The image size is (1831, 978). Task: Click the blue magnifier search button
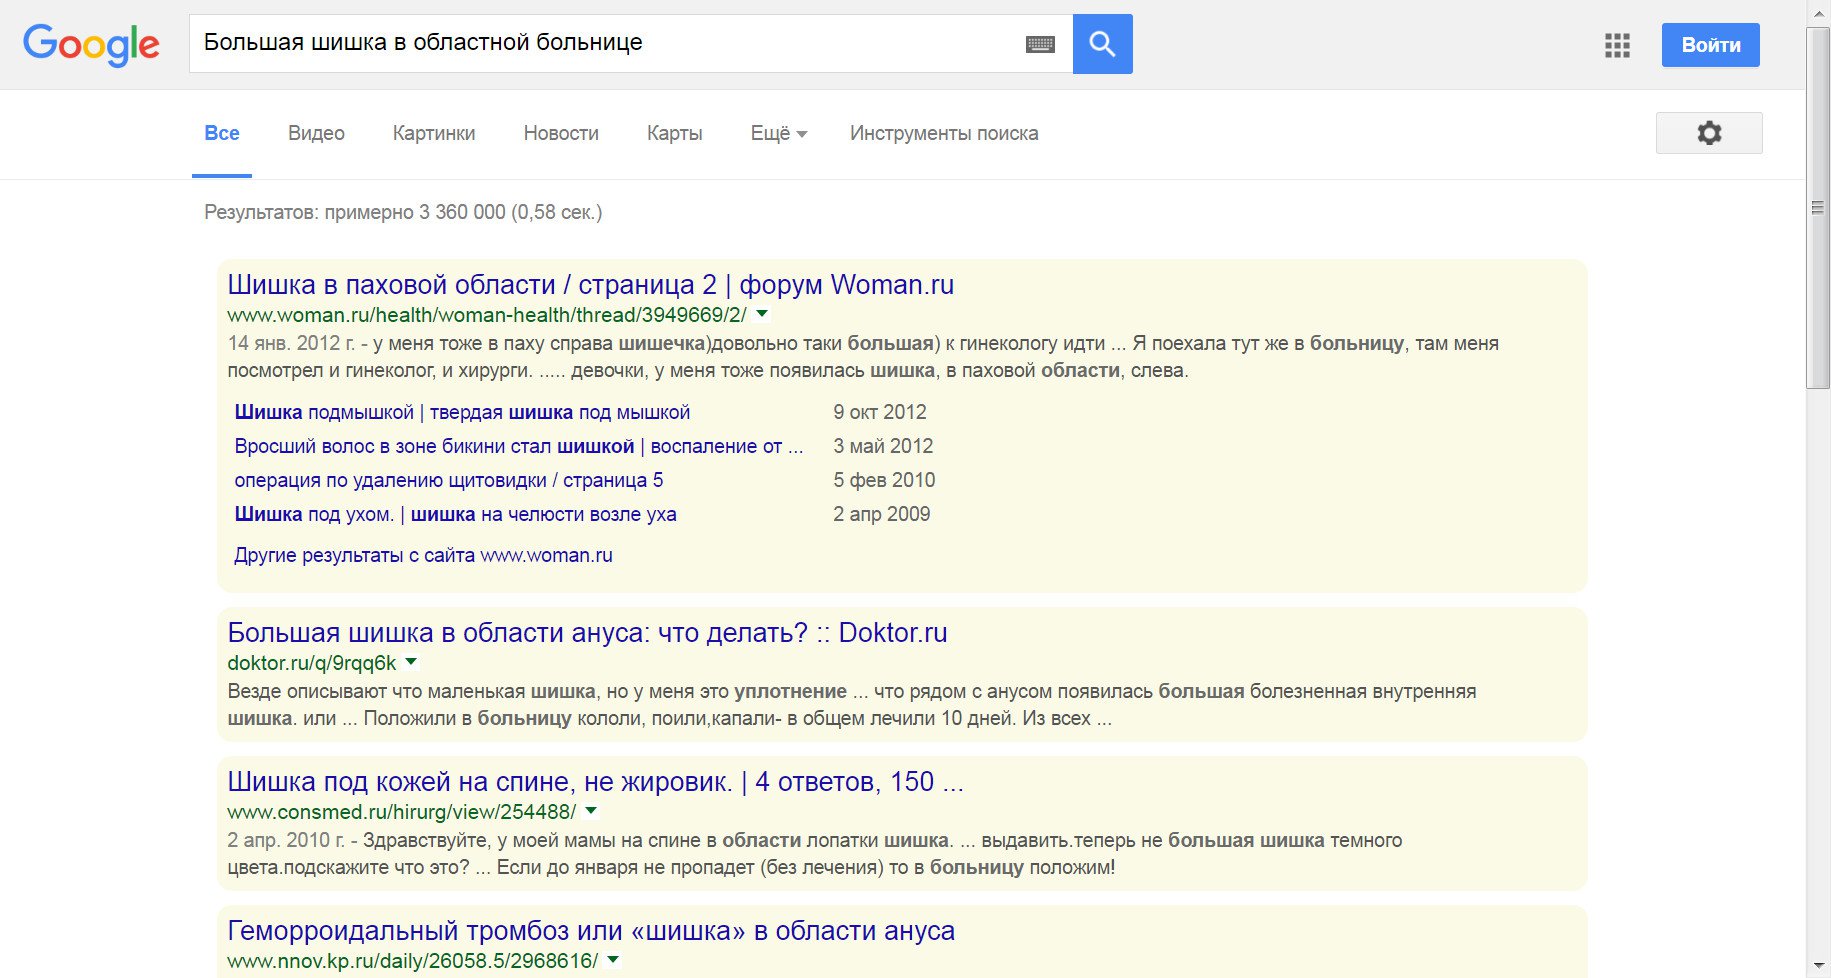coord(1102,44)
